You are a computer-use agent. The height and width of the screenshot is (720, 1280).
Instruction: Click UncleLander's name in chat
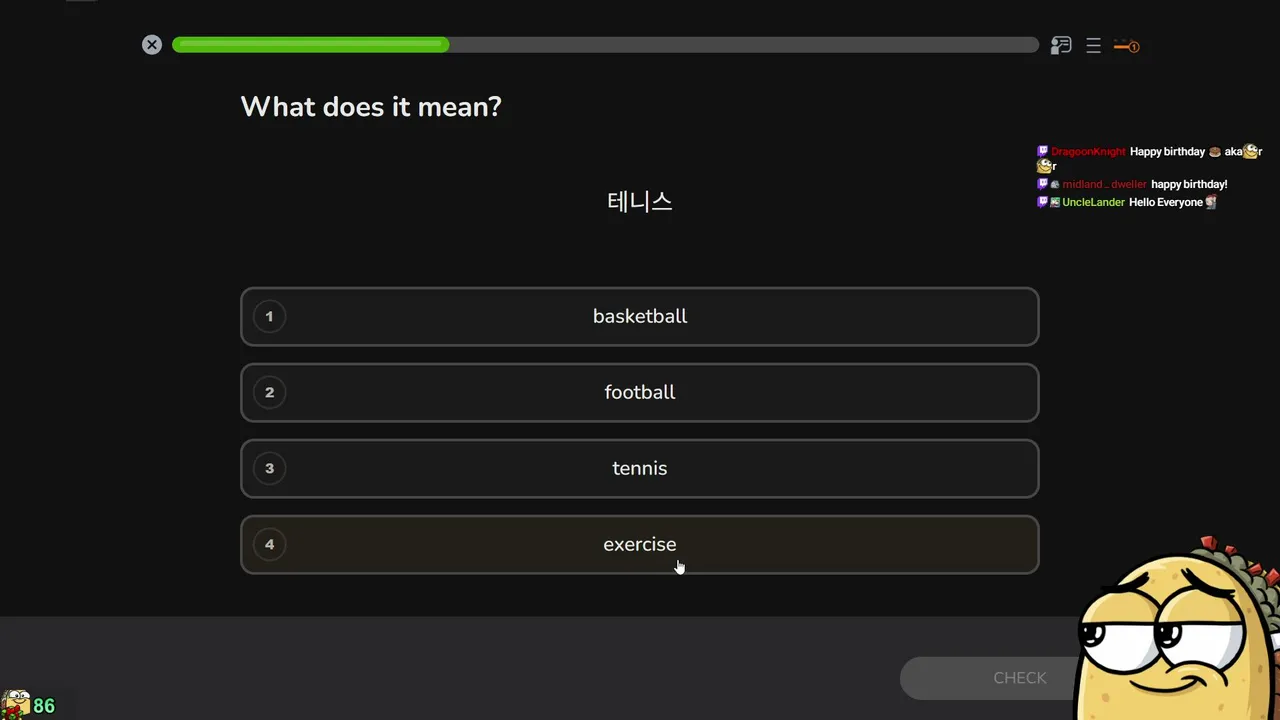coord(1093,203)
